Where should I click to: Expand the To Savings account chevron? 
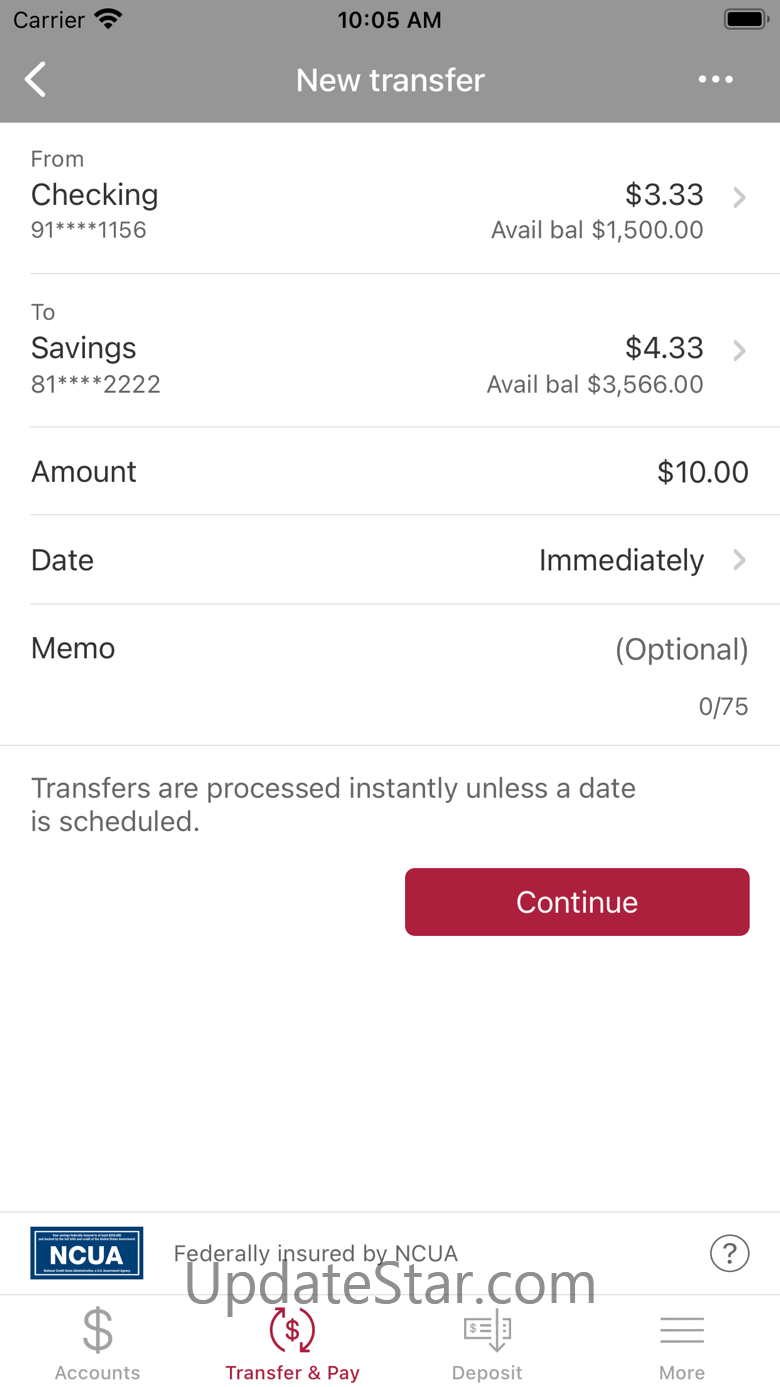click(x=739, y=350)
